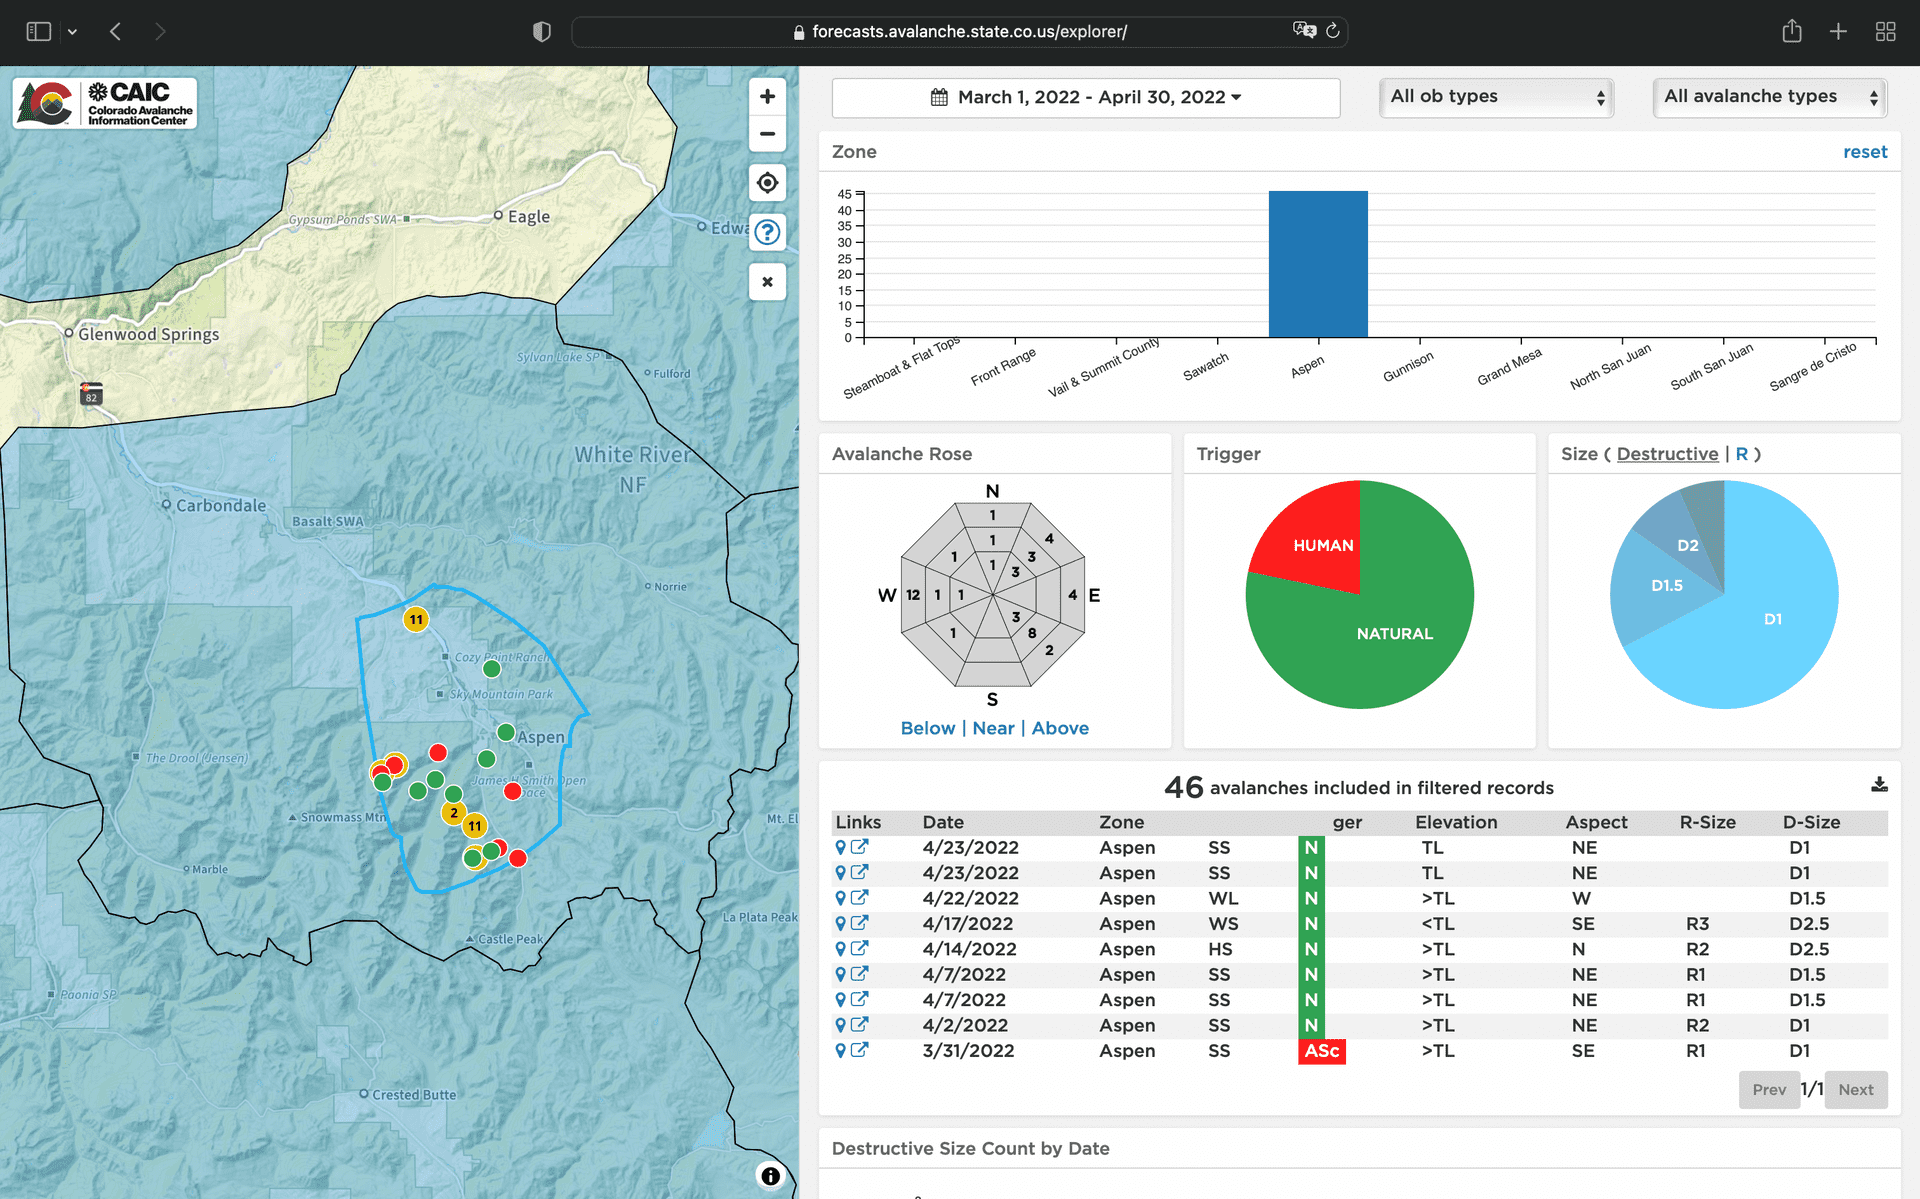Zoom out on the map
The height and width of the screenshot is (1199, 1920).
coord(767,134)
